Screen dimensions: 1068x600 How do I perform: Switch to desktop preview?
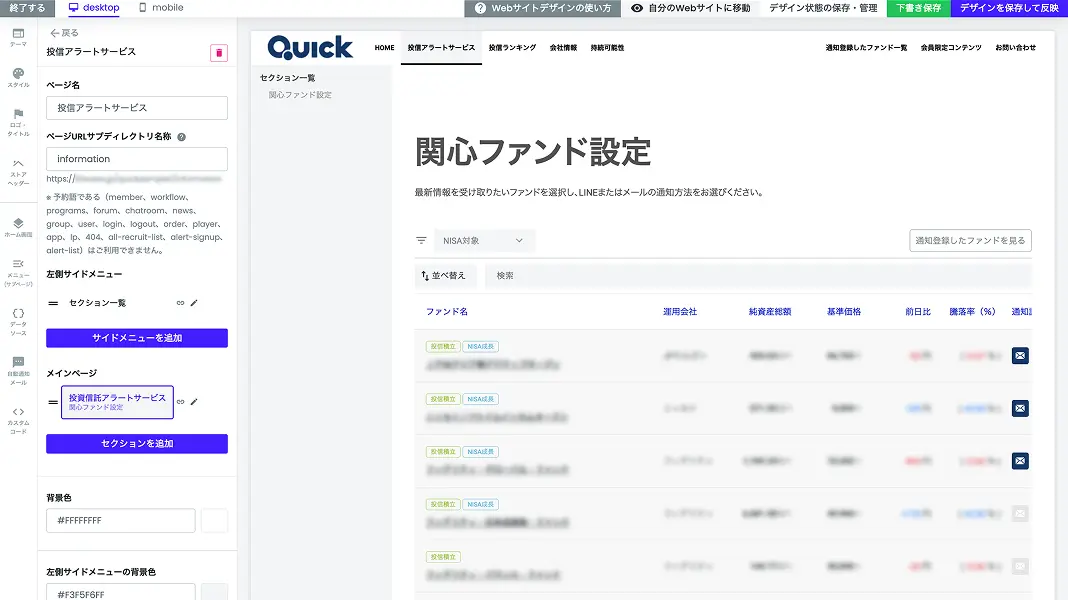pos(94,7)
